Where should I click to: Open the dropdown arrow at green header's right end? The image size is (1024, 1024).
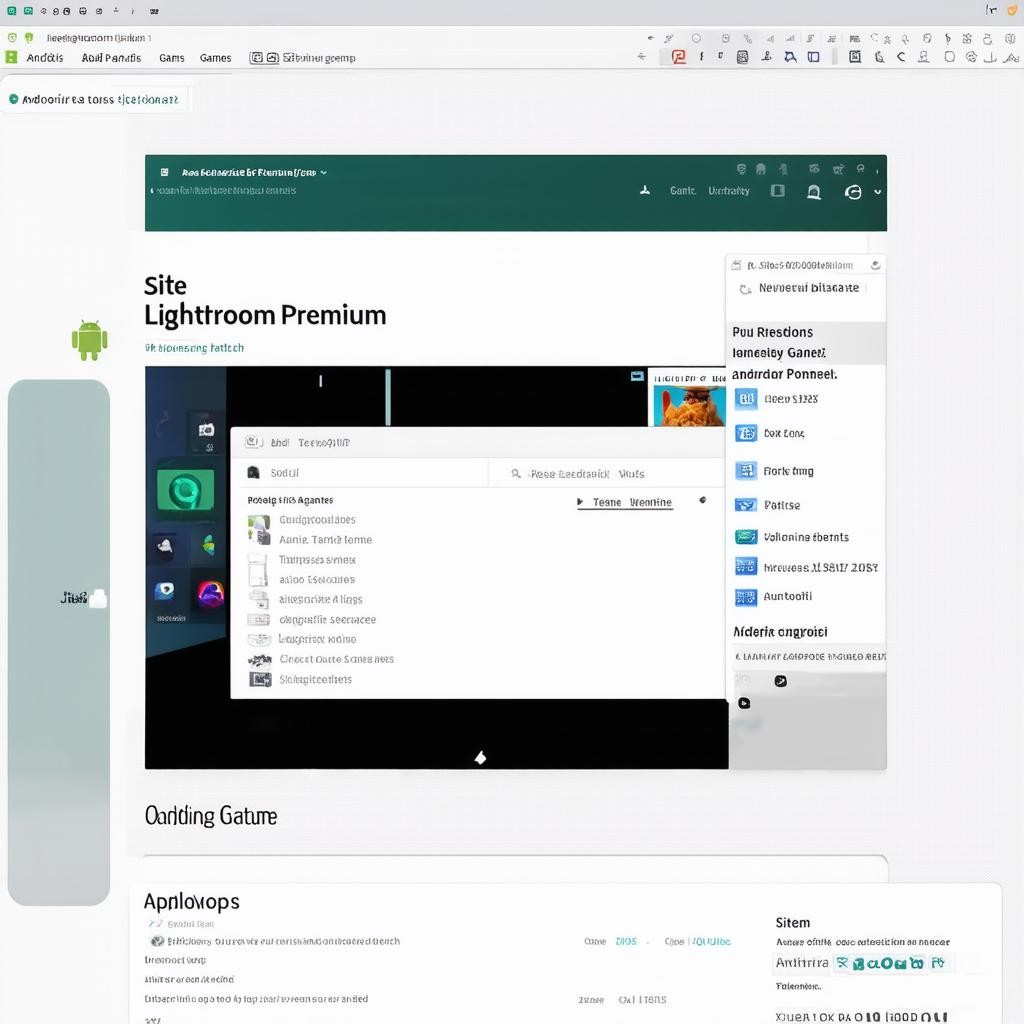878,192
